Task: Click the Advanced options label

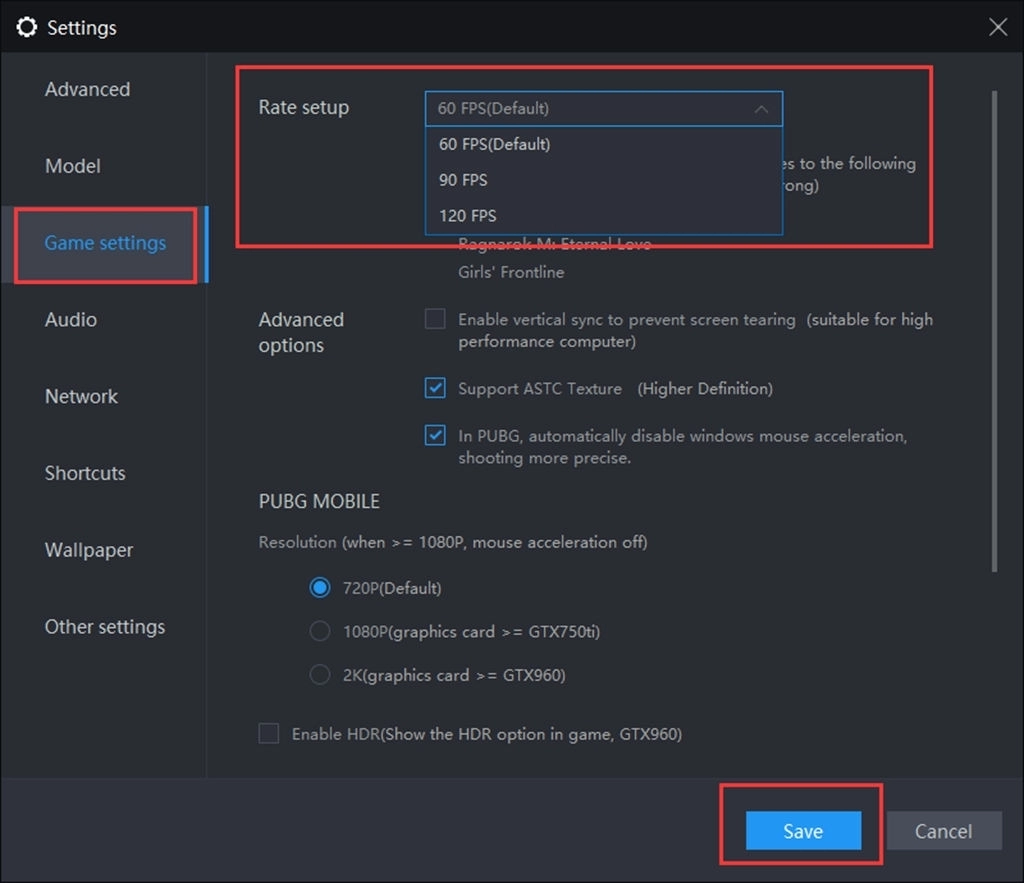Action: 301,332
